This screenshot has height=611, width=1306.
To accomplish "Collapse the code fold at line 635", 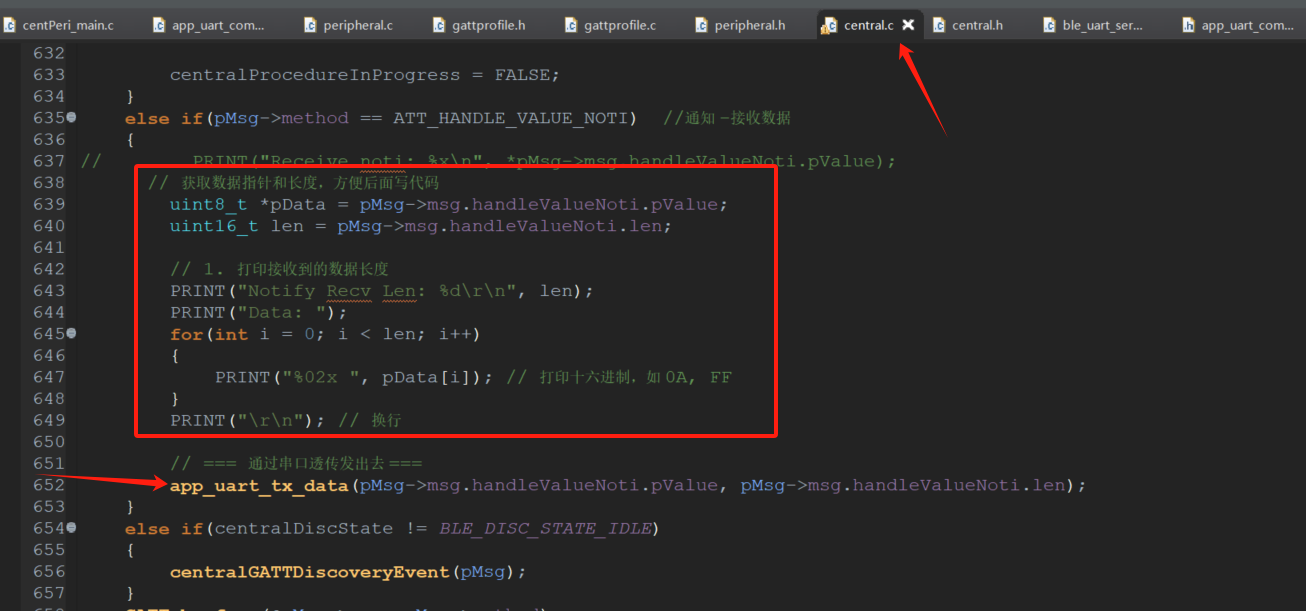I will pos(71,117).
